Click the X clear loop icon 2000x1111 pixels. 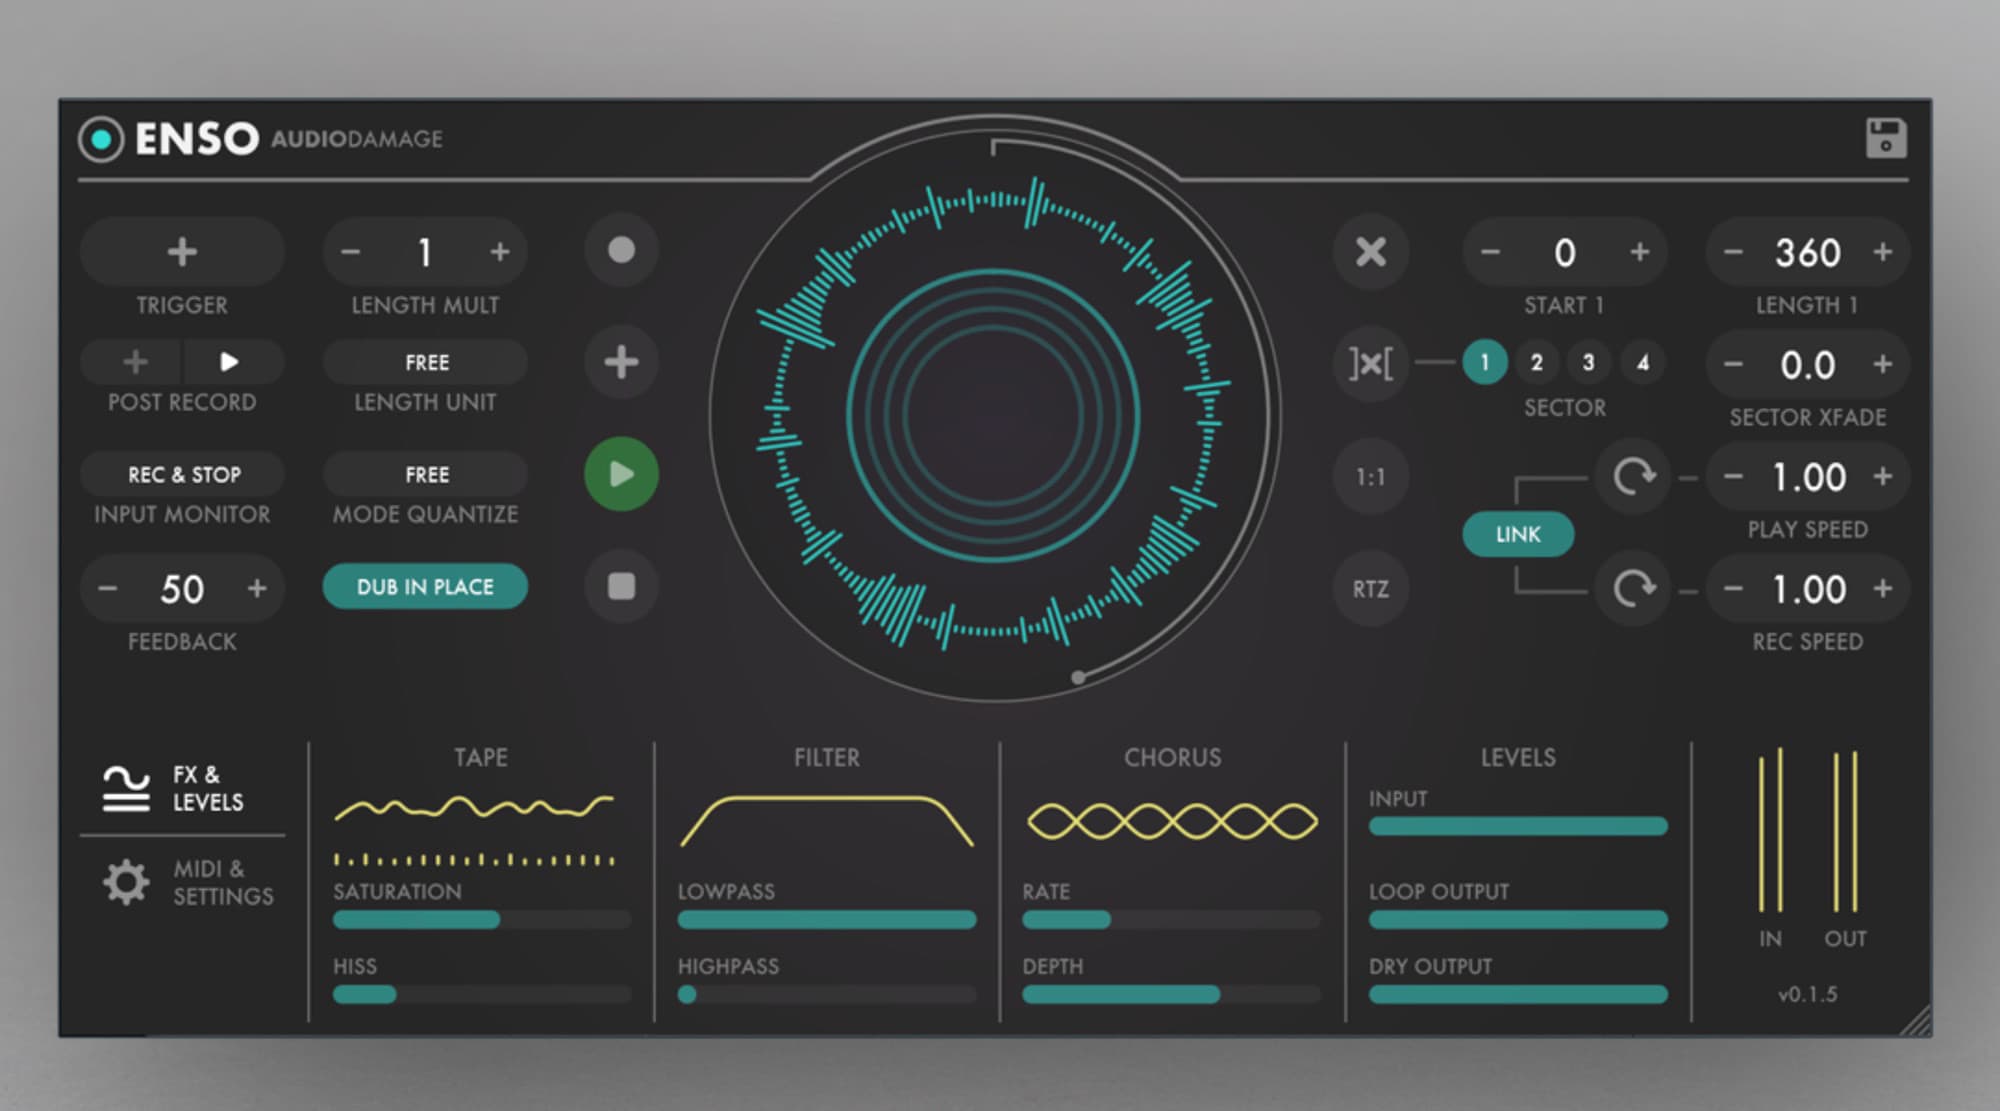(1370, 251)
